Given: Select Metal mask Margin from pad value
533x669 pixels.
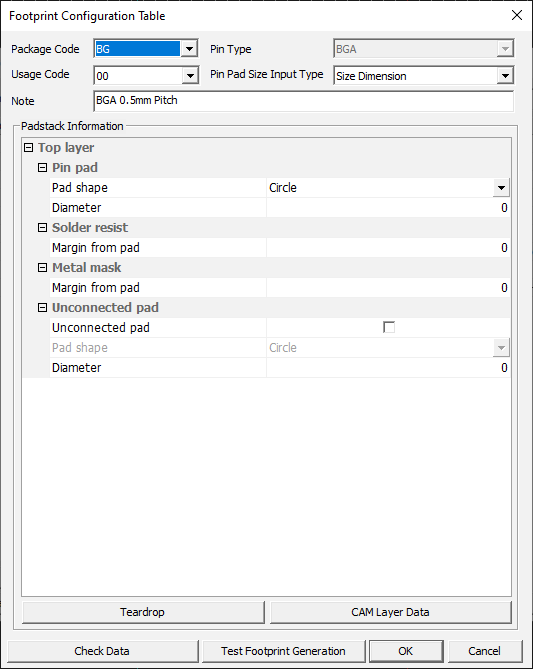Looking at the screenshot, I should click(388, 288).
